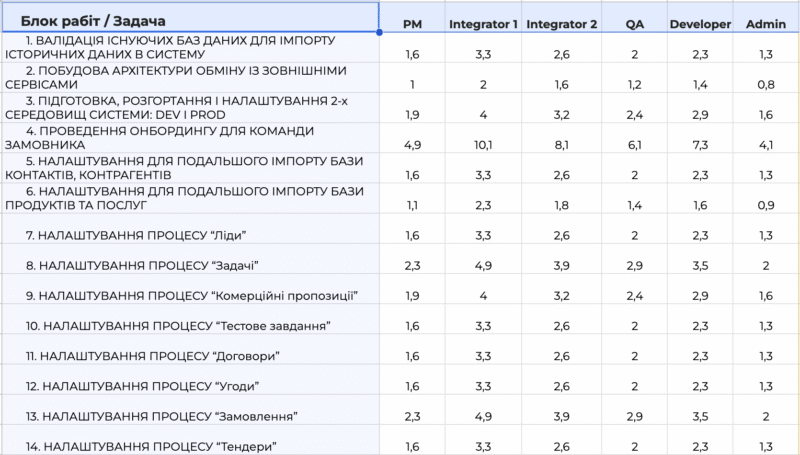800x455 pixels.
Task: Click the Integrator 2 column header
Action: pos(561,24)
